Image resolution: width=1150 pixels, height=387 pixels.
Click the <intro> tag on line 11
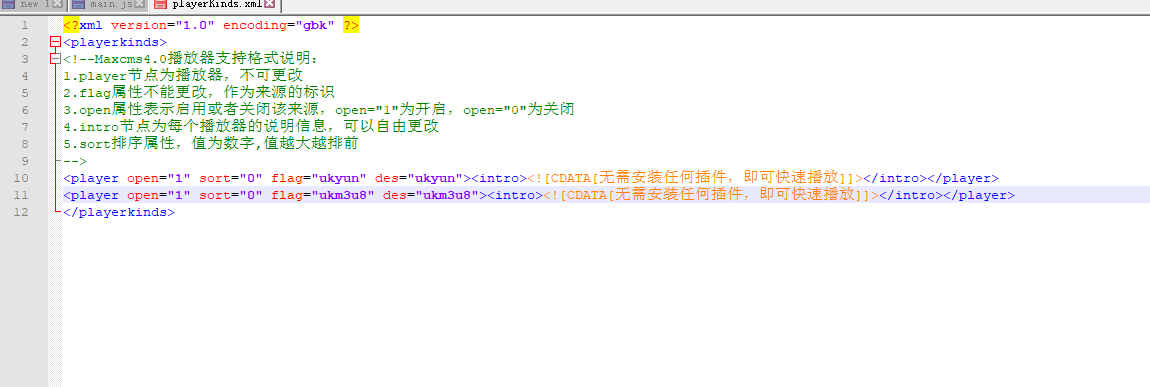click(515, 195)
